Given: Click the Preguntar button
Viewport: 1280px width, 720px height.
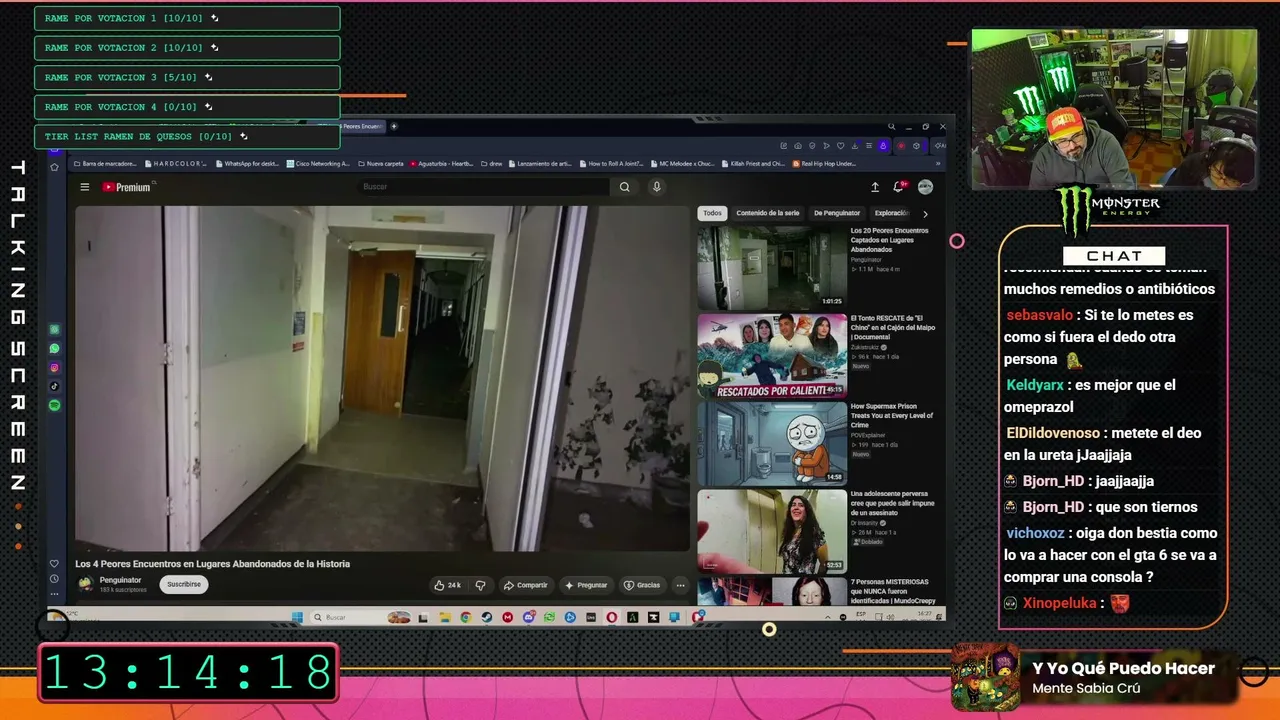Looking at the screenshot, I should coord(586,585).
